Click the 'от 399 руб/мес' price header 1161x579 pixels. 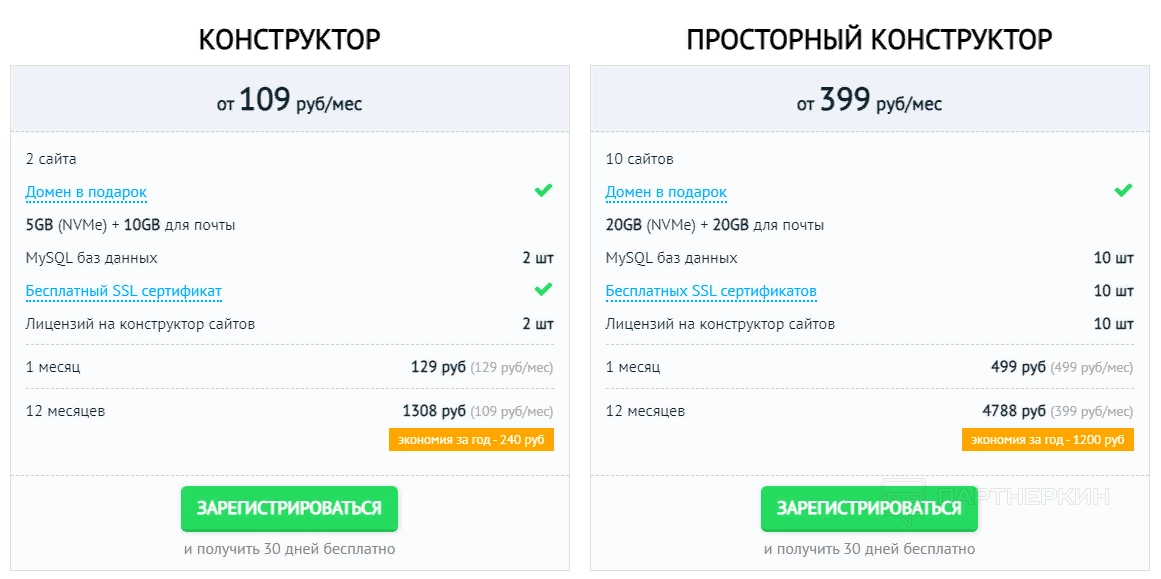(x=869, y=101)
